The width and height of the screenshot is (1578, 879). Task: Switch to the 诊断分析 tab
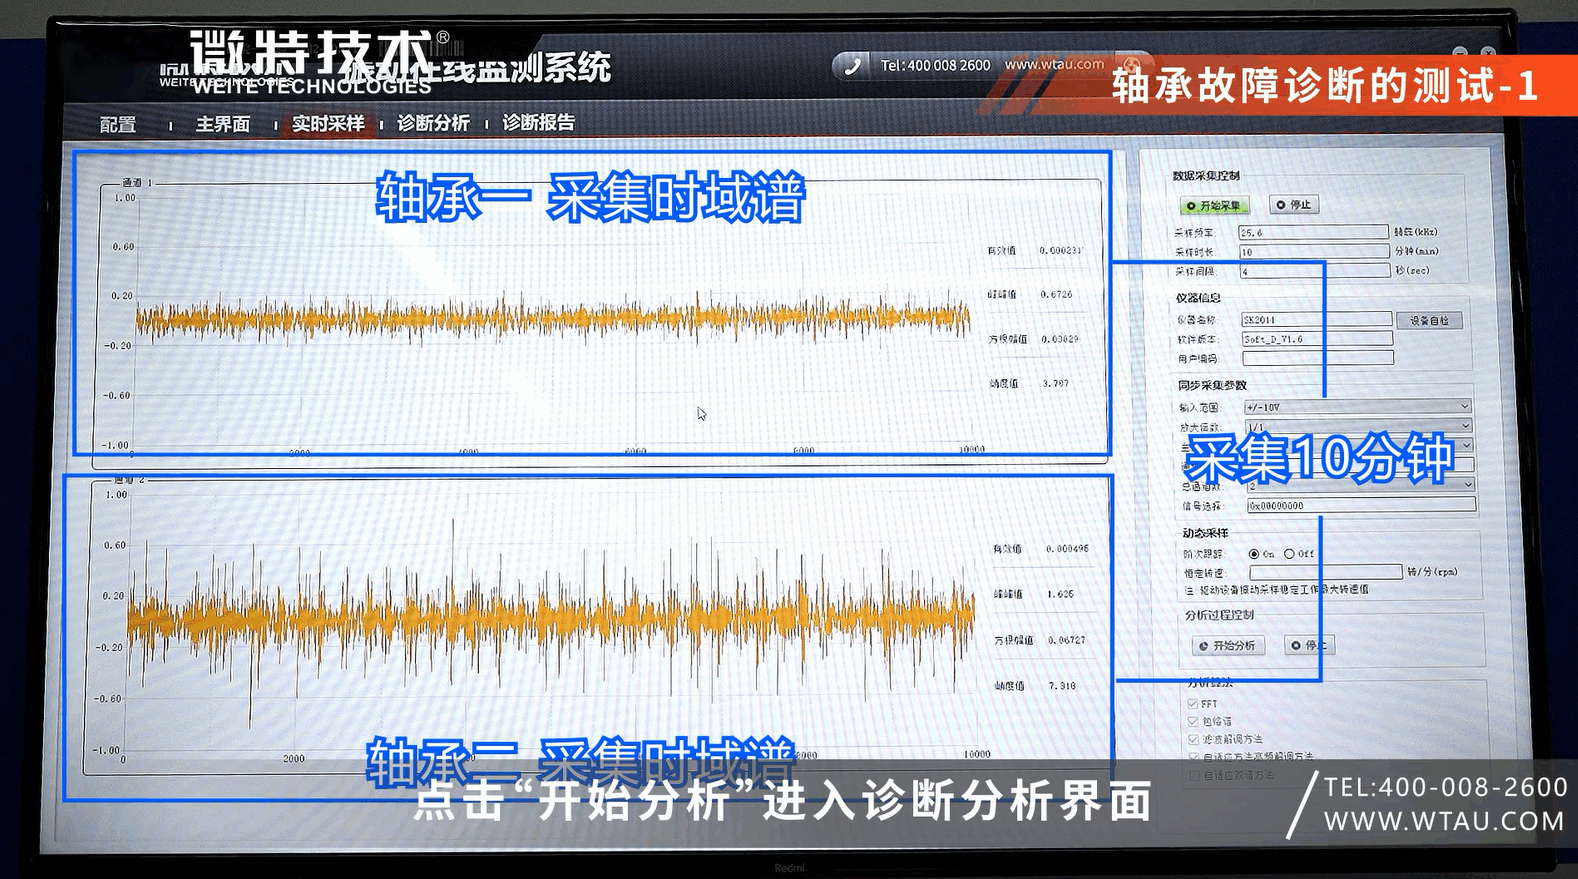(x=433, y=123)
